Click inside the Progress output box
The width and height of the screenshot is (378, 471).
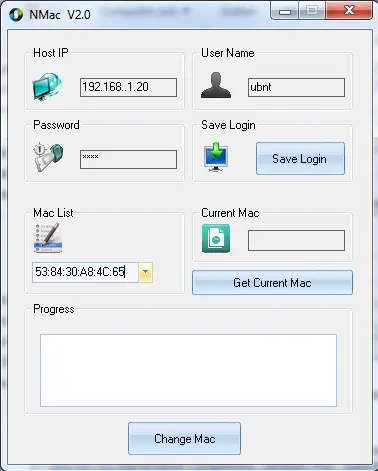pos(188,370)
